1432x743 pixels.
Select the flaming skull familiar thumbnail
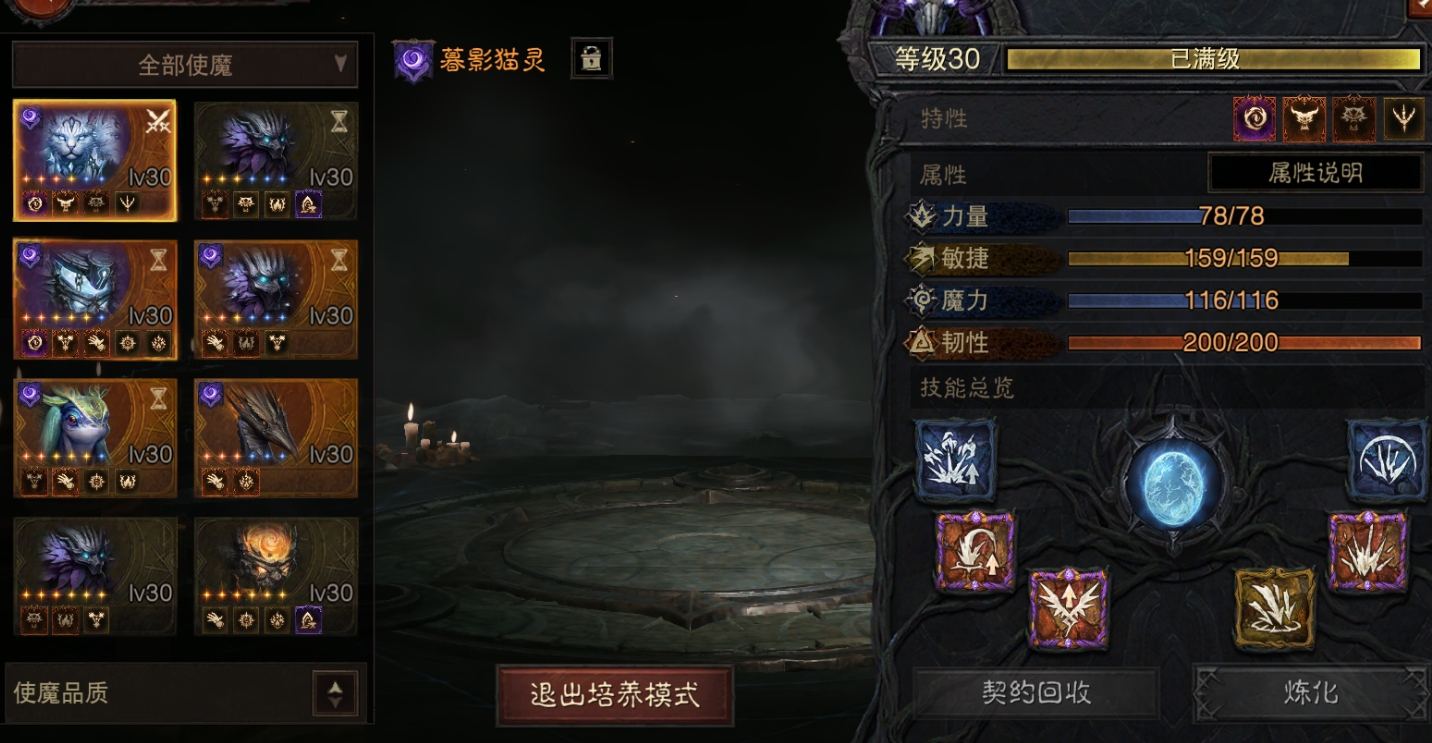276,577
